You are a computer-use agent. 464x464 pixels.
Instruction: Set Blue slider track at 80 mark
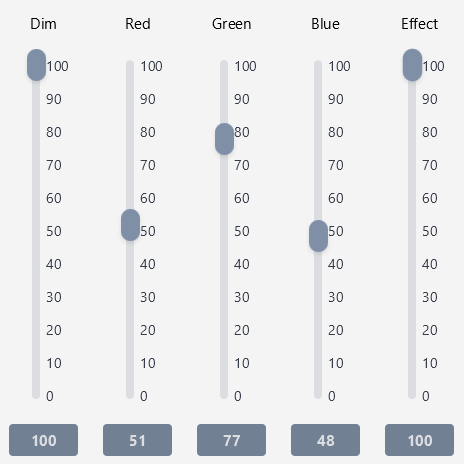coord(318,132)
